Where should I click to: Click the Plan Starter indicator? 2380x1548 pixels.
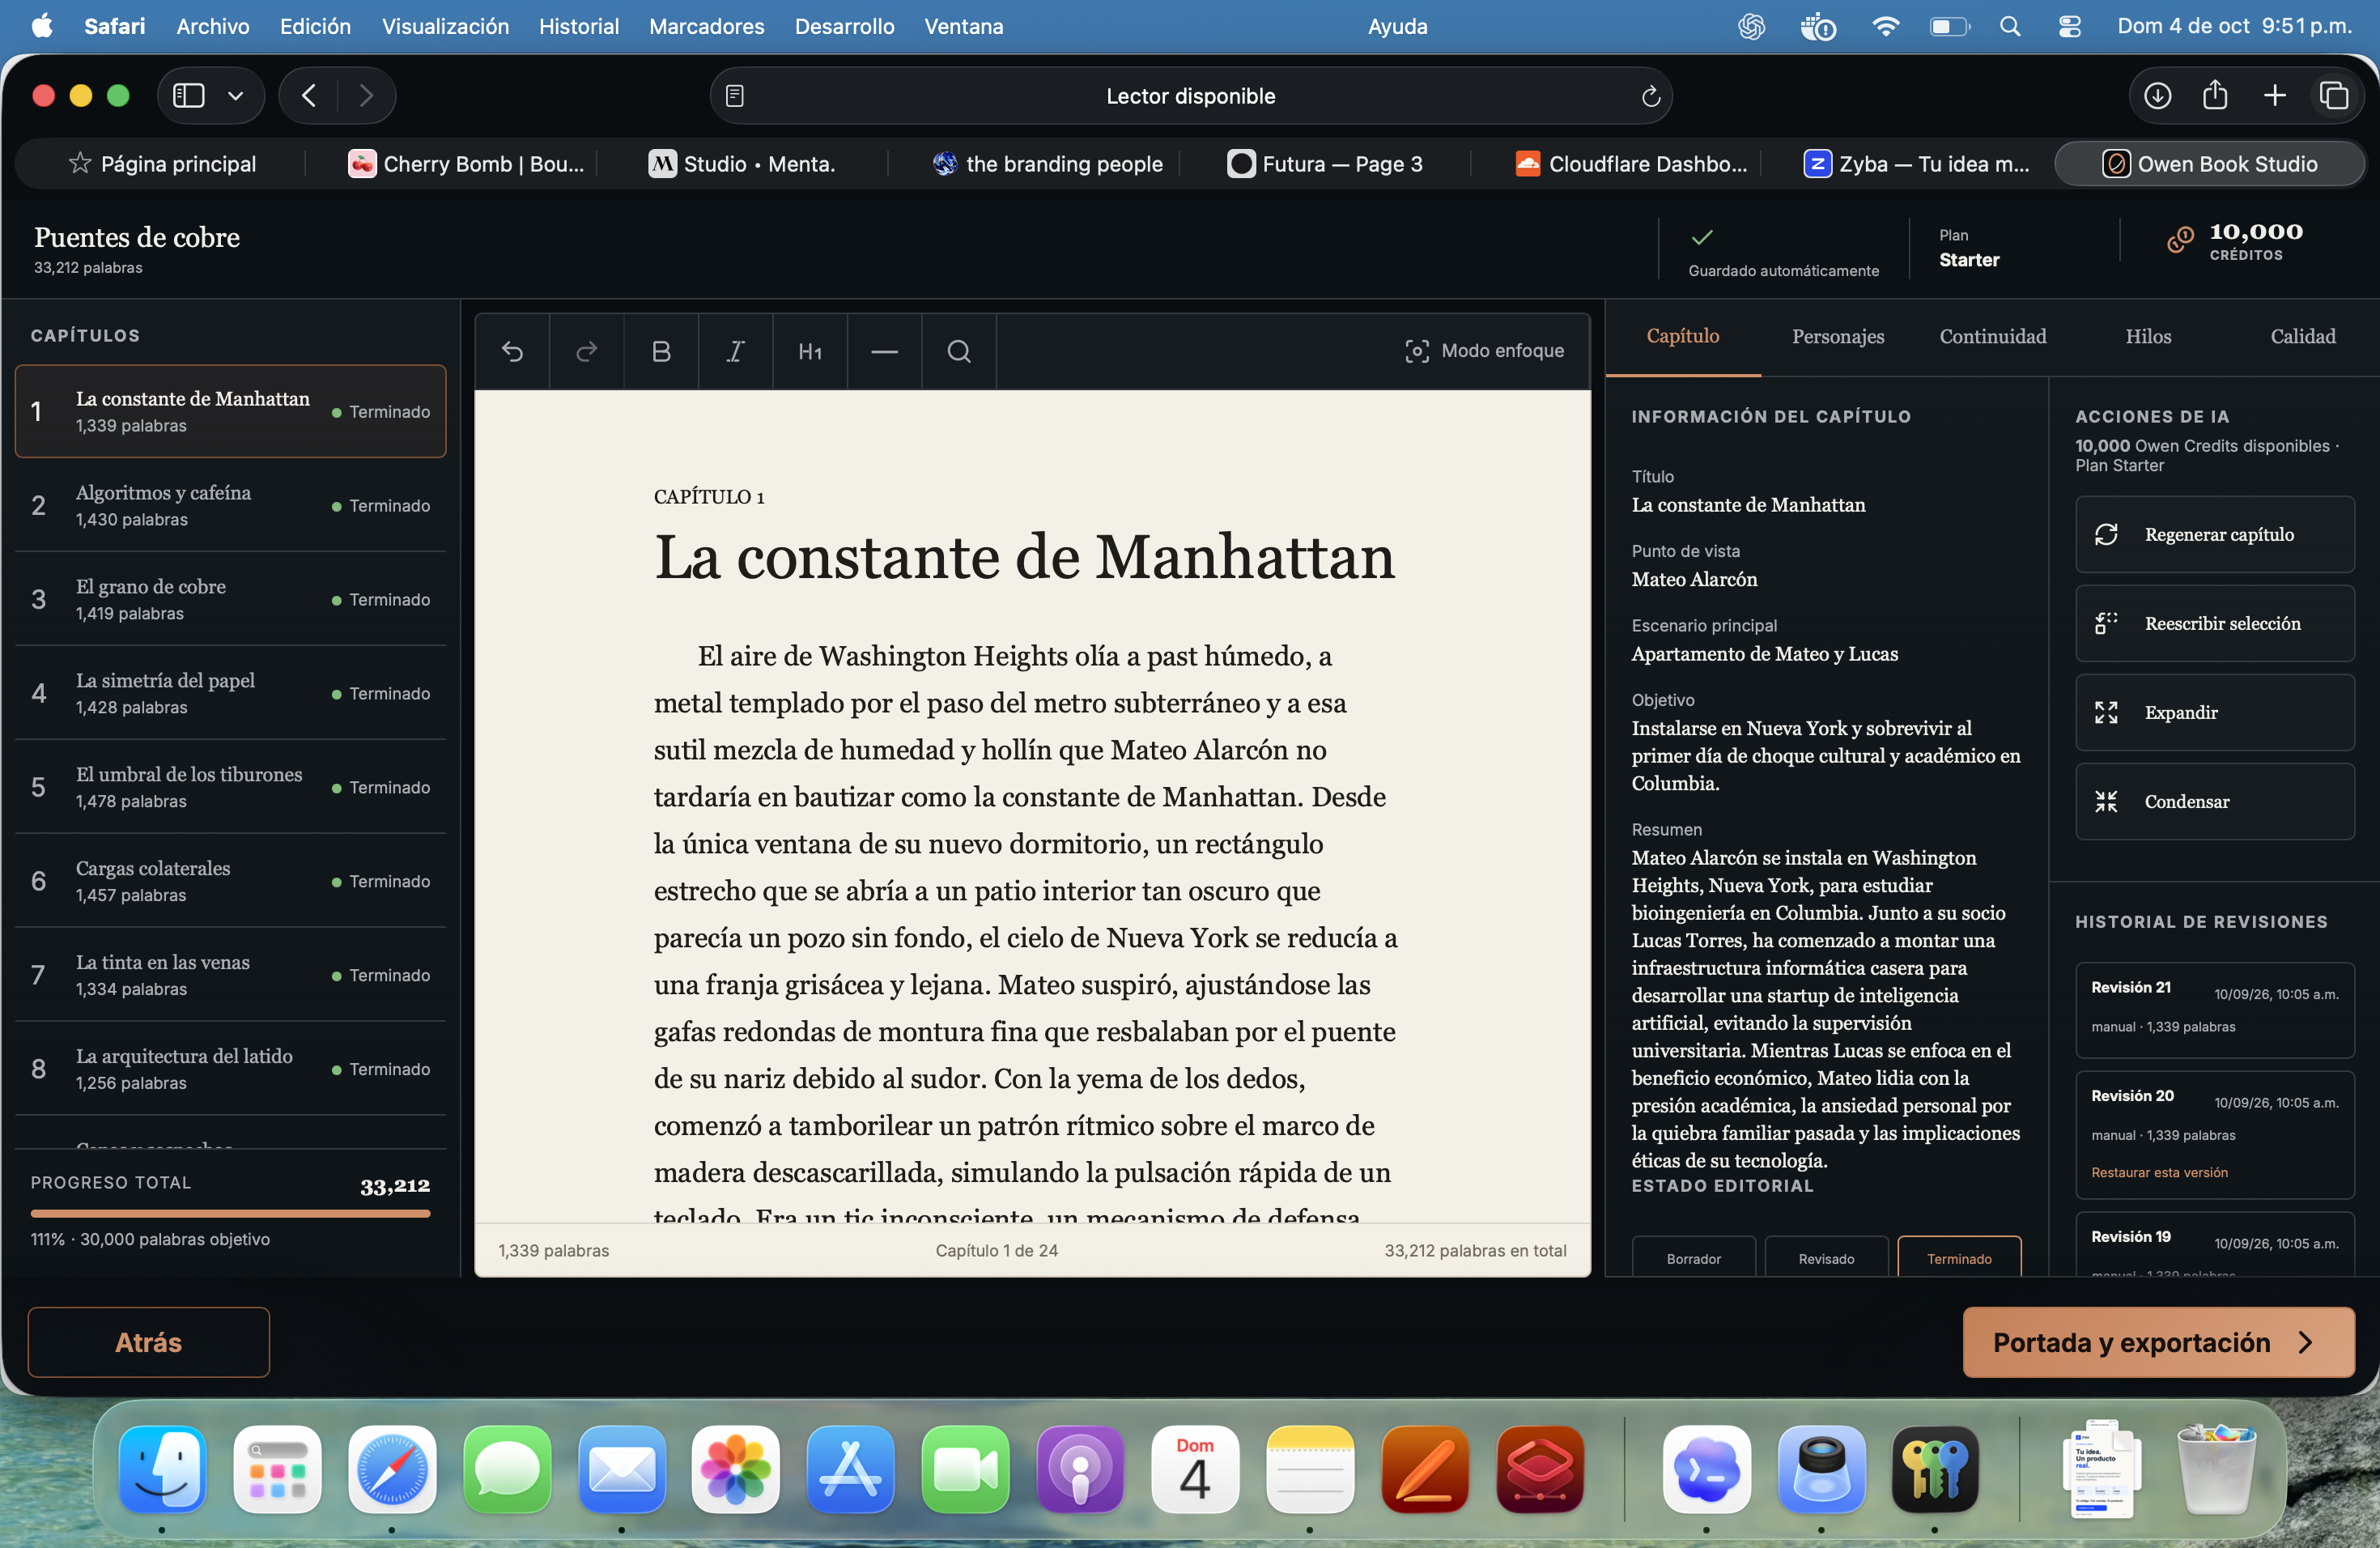(x=1969, y=248)
